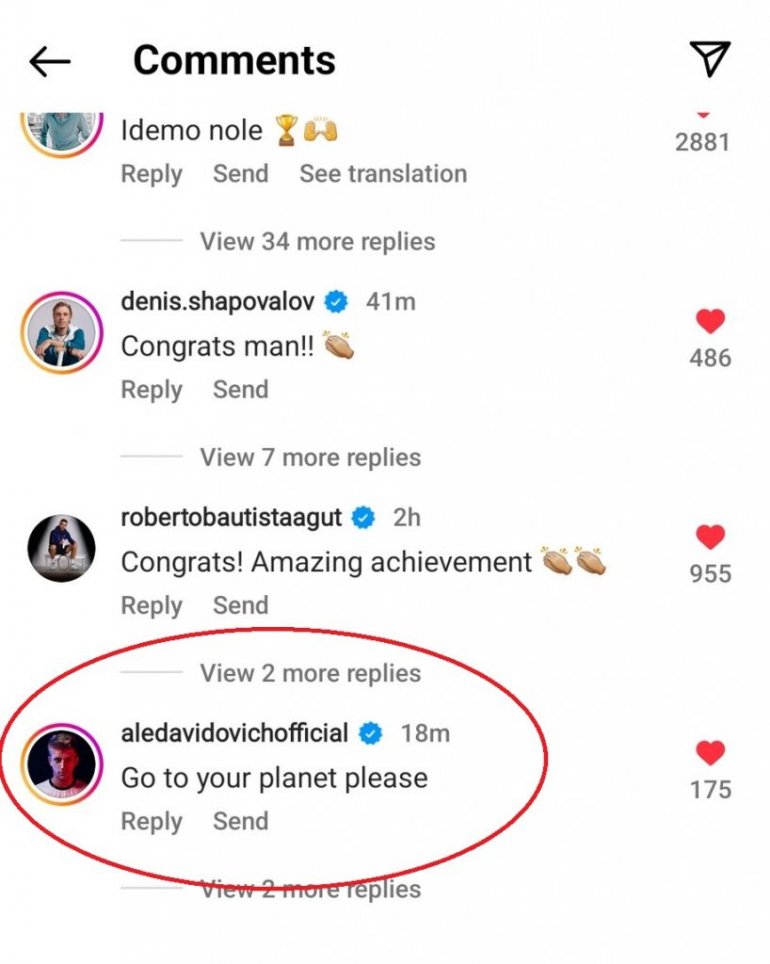Open denis.shapovalov's profile picture
Screen dimensions: 770x964
(61, 333)
